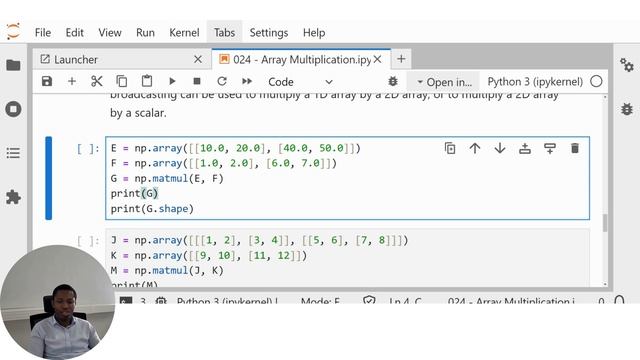Open the Help menu
The width and height of the screenshot is (640, 360).
314,33
